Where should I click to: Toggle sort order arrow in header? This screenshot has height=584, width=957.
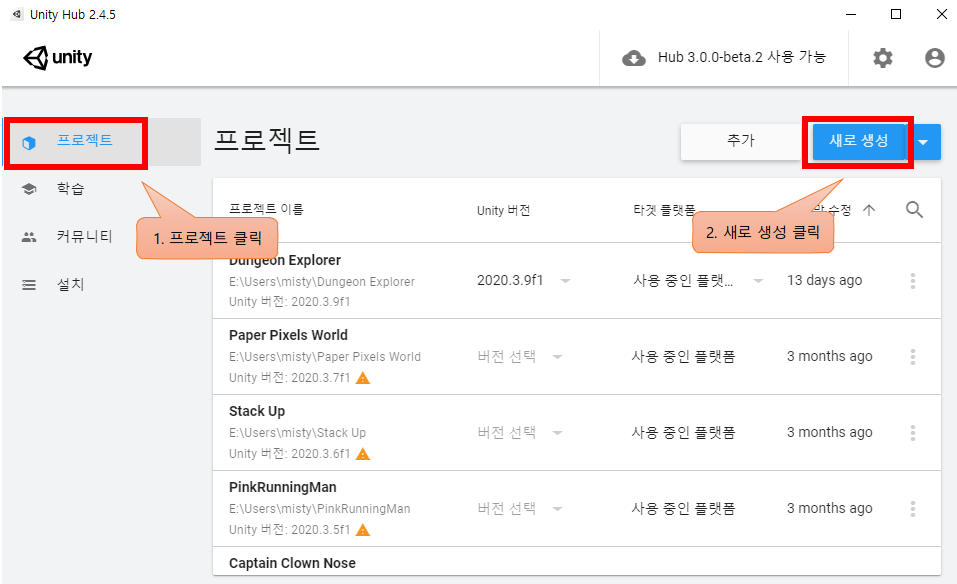869,210
